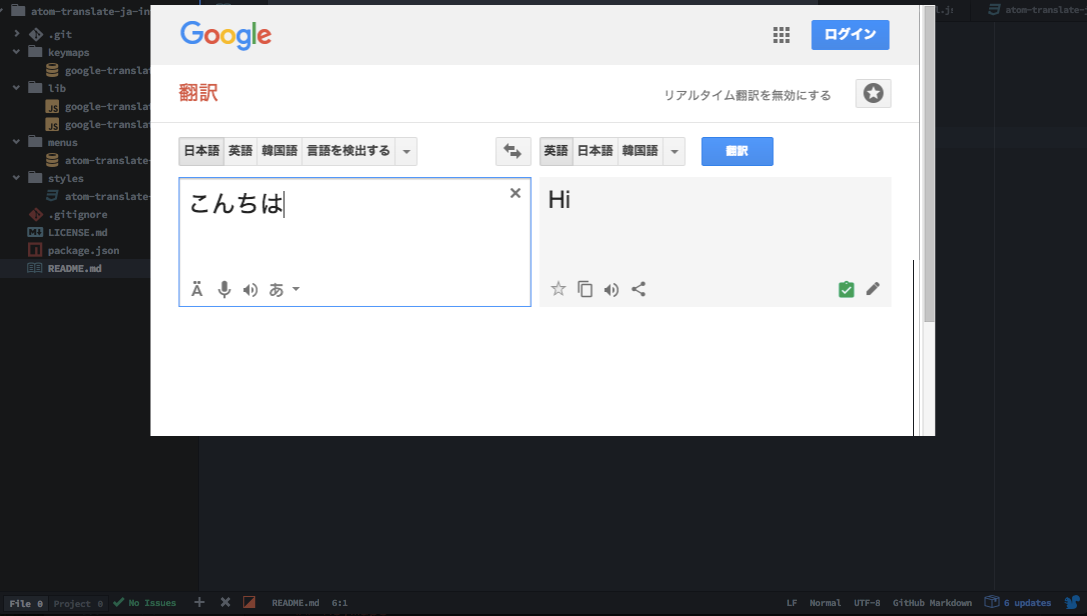1087x616 pixels.
Task: Click Normal mode indicator
Action: (825, 603)
